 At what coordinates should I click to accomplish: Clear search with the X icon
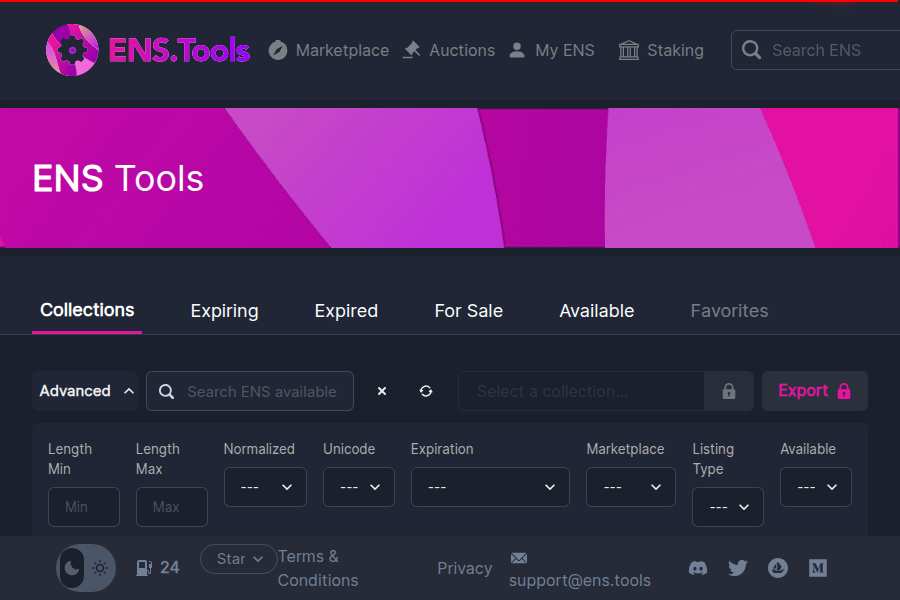pos(382,391)
